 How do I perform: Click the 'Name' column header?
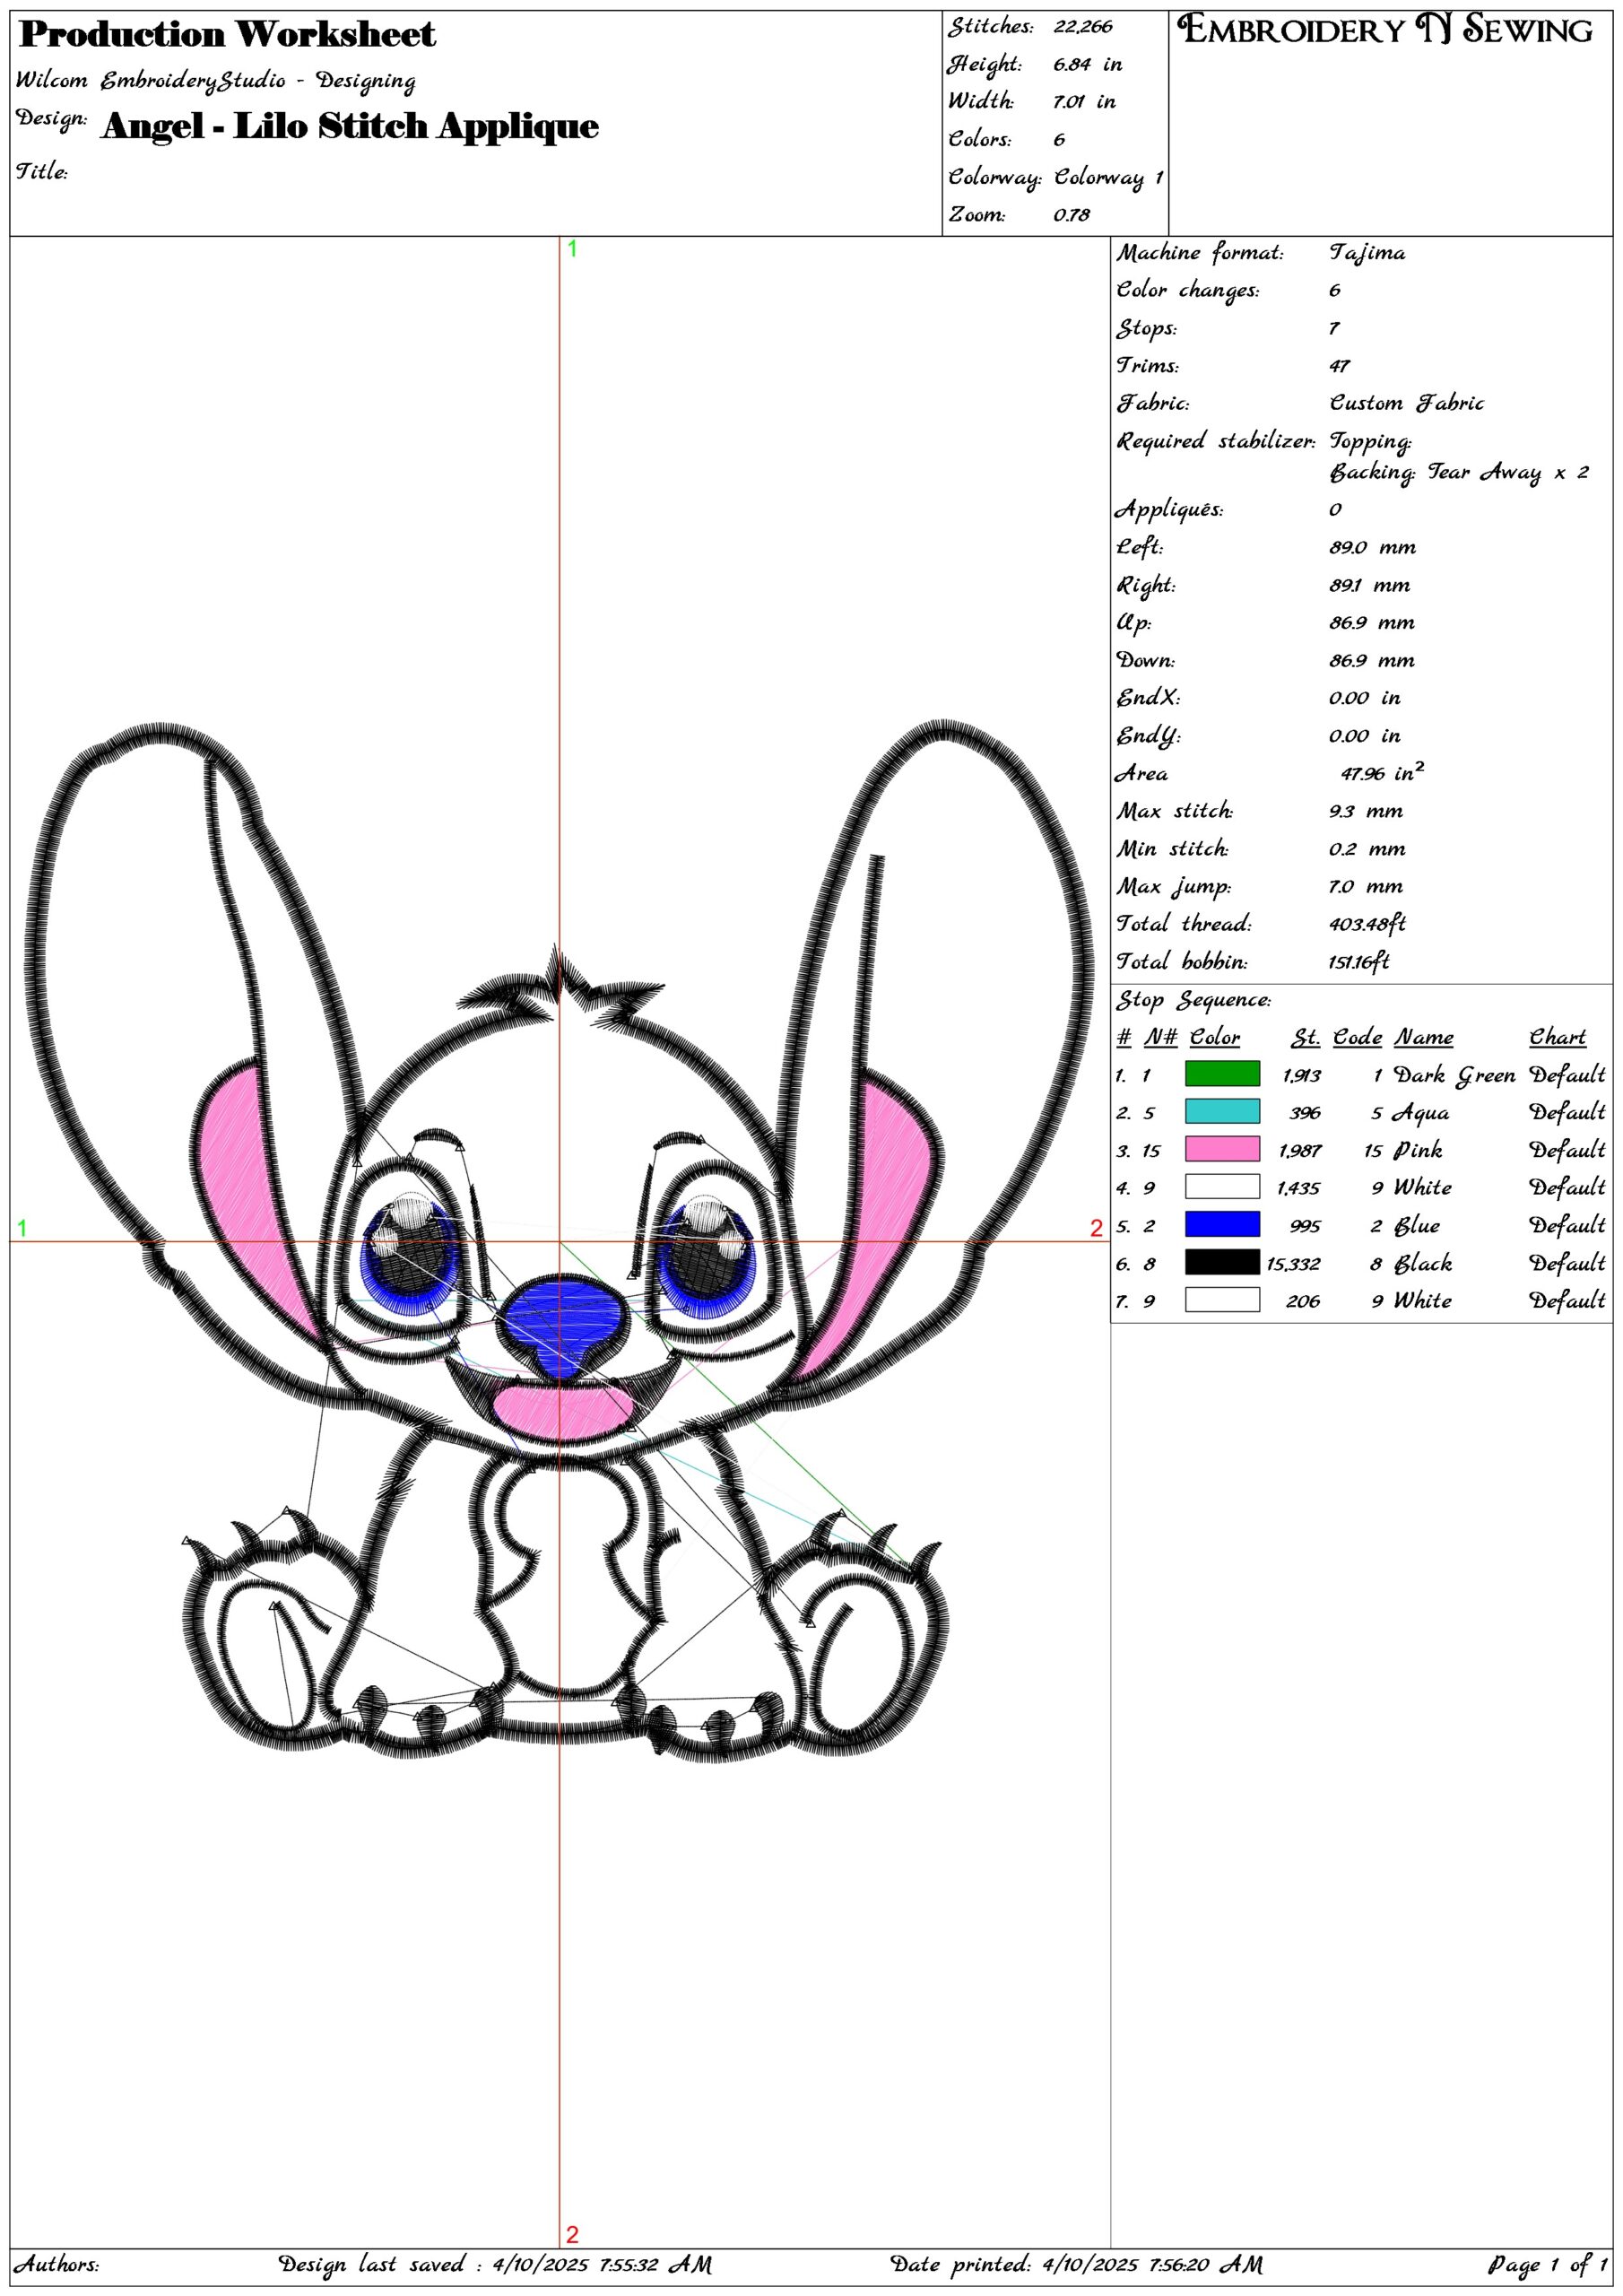(x=1424, y=1037)
